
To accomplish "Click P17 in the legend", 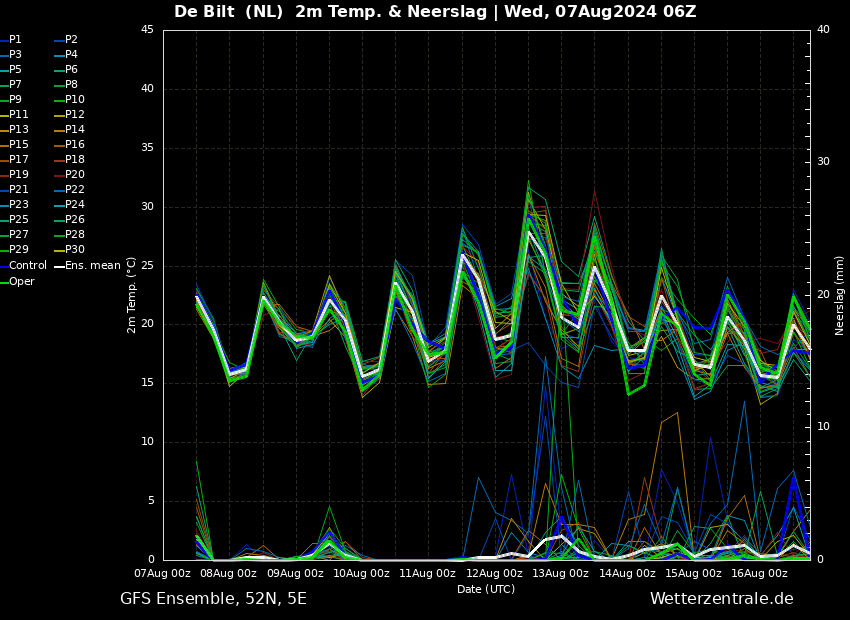I will tap(18, 159).
